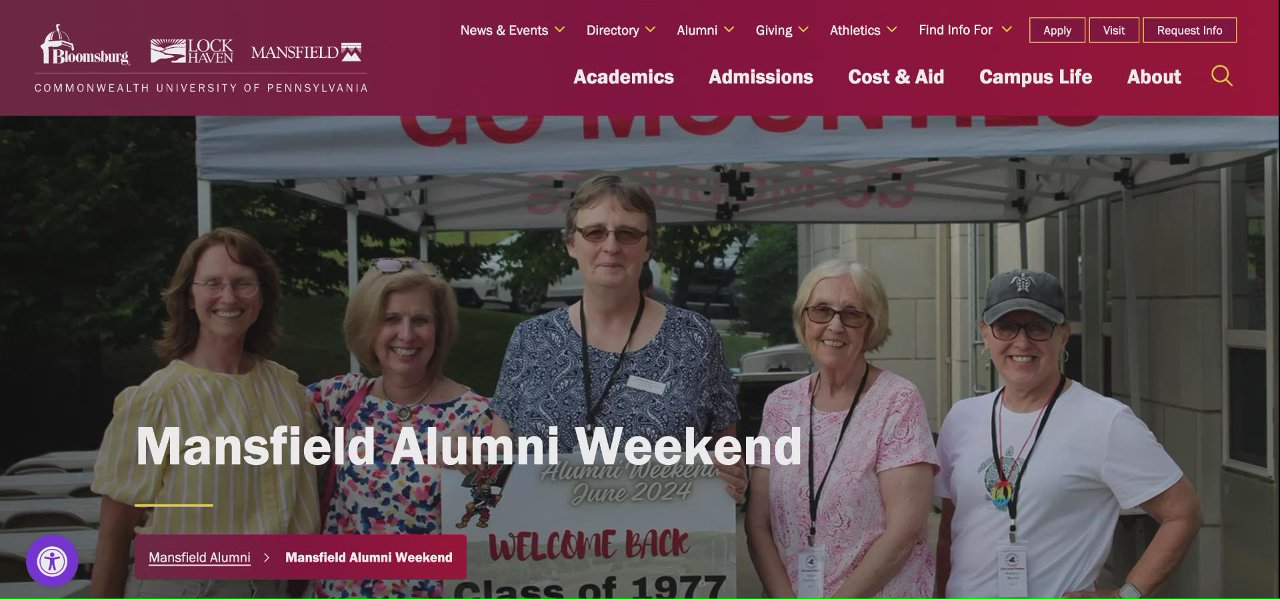
Task: Click the Apply button
Action: pos(1057,30)
